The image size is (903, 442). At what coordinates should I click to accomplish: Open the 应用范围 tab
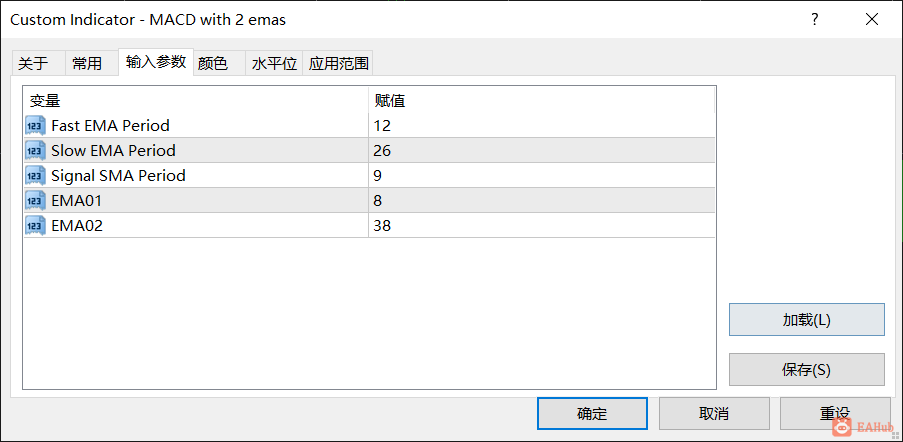pos(339,63)
